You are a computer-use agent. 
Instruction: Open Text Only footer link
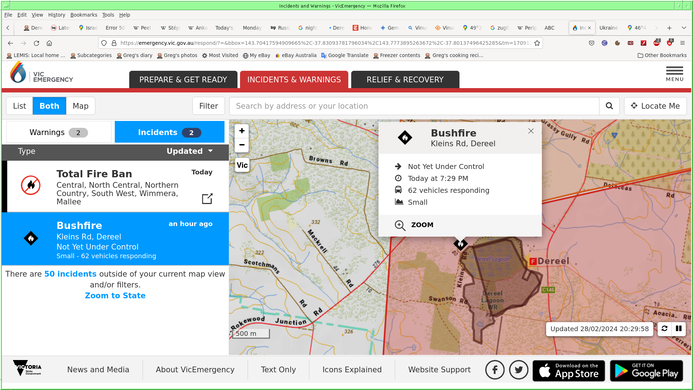tap(278, 370)
